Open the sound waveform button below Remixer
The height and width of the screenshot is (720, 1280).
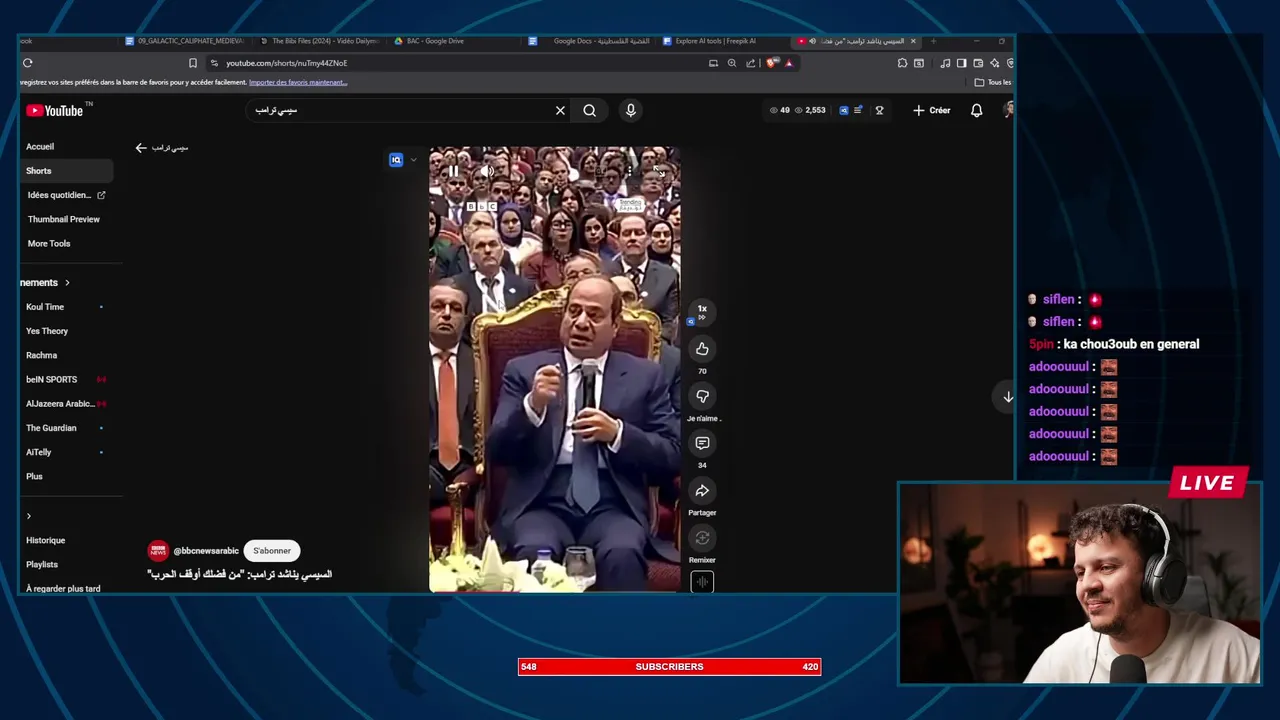(702, 582)
